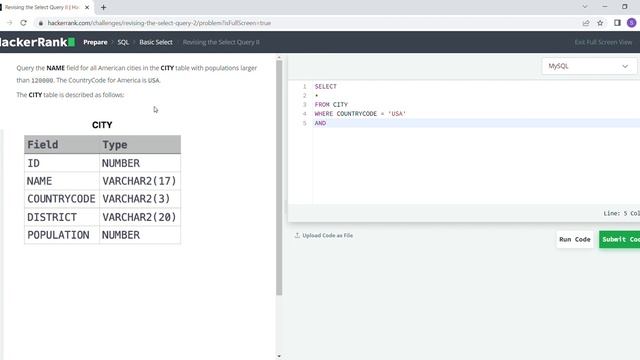Click the VARCHAR2(3) type cell

(140, 199)
